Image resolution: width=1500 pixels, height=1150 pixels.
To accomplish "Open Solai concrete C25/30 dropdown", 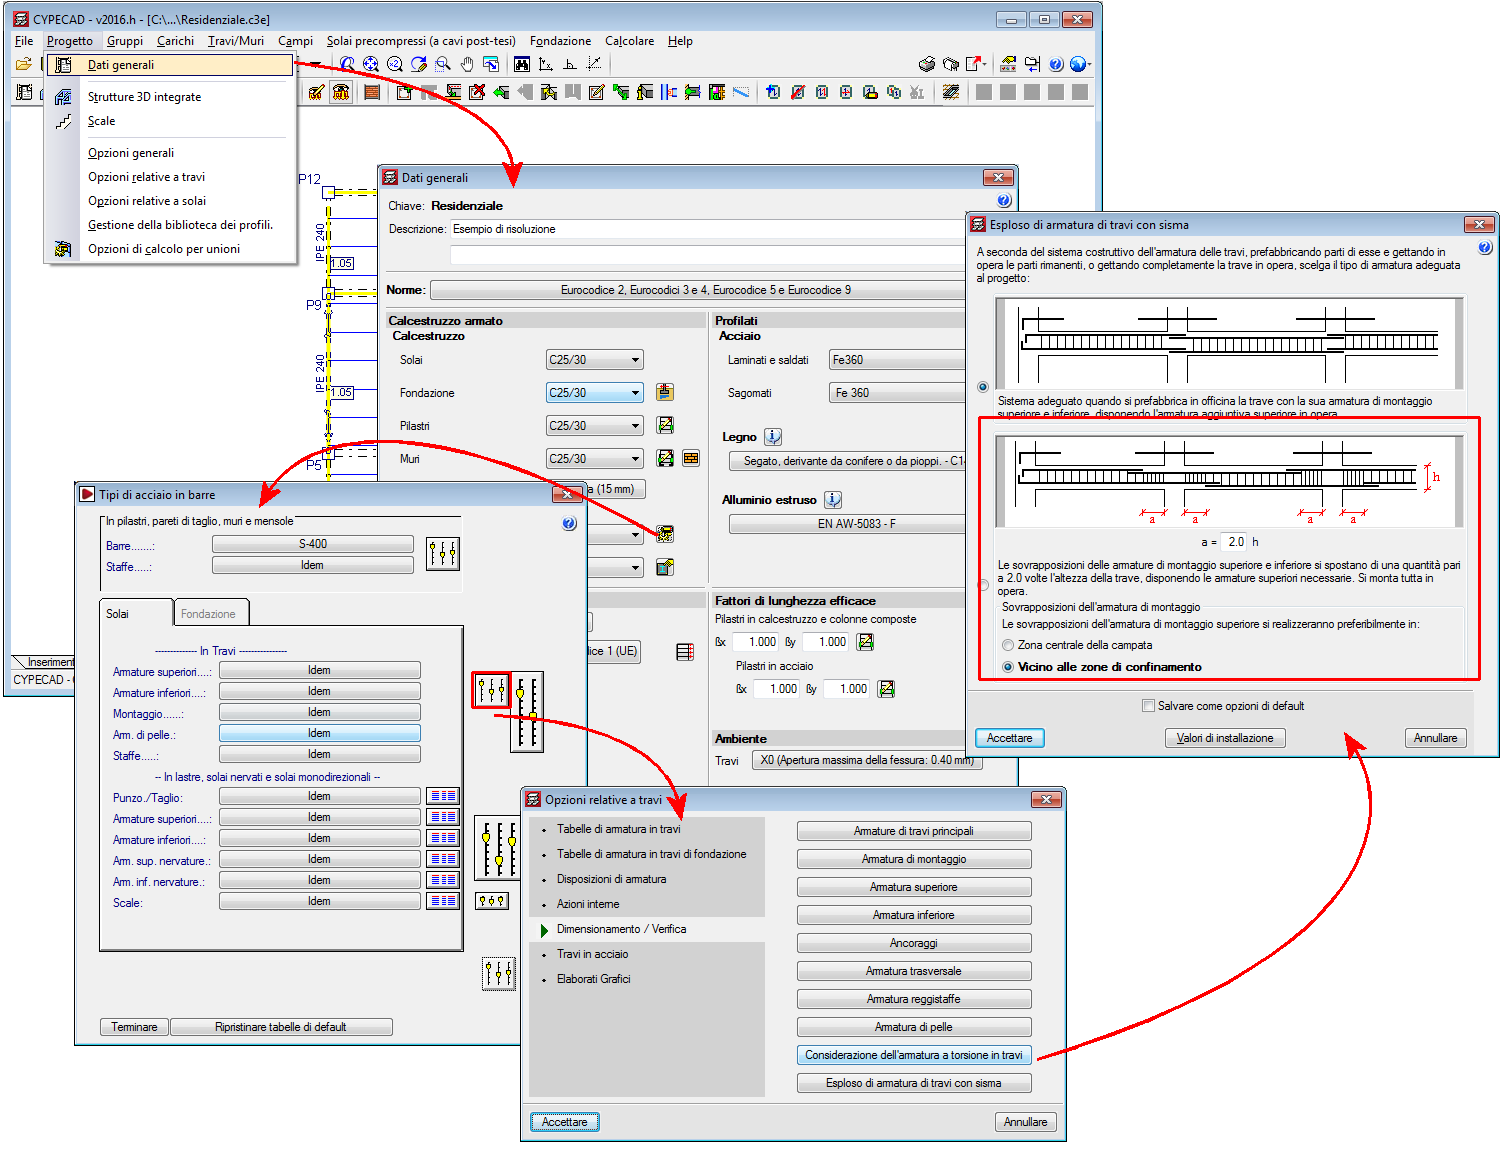I will [595, 360].
